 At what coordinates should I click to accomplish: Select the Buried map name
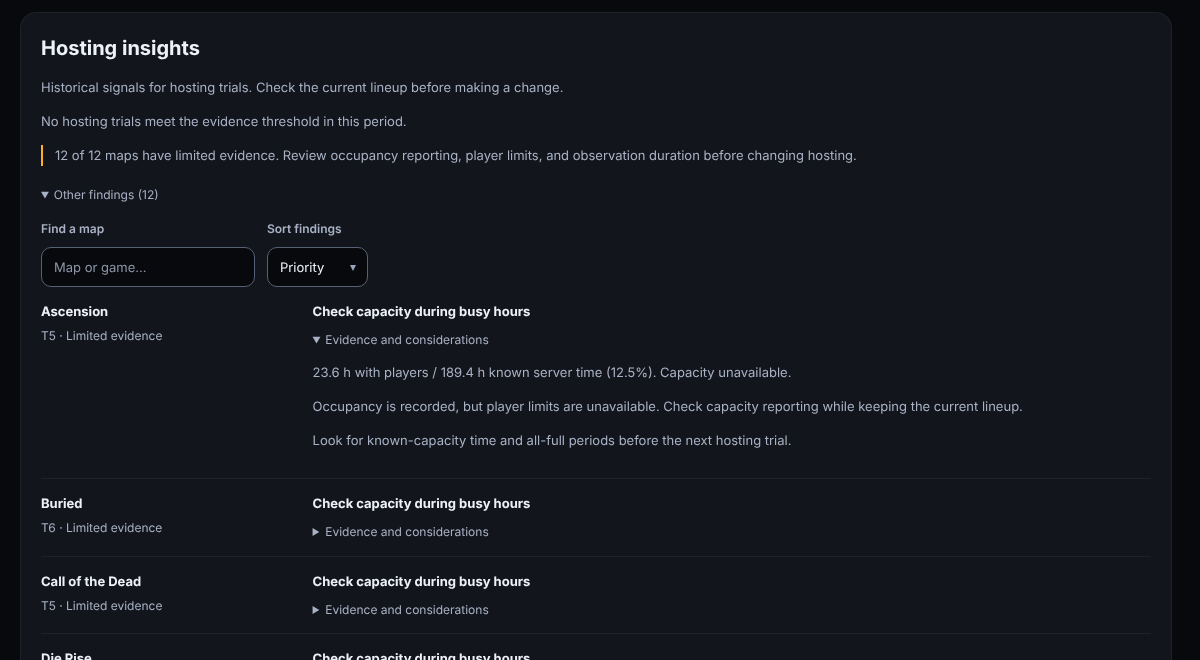[x=62, y=504]
